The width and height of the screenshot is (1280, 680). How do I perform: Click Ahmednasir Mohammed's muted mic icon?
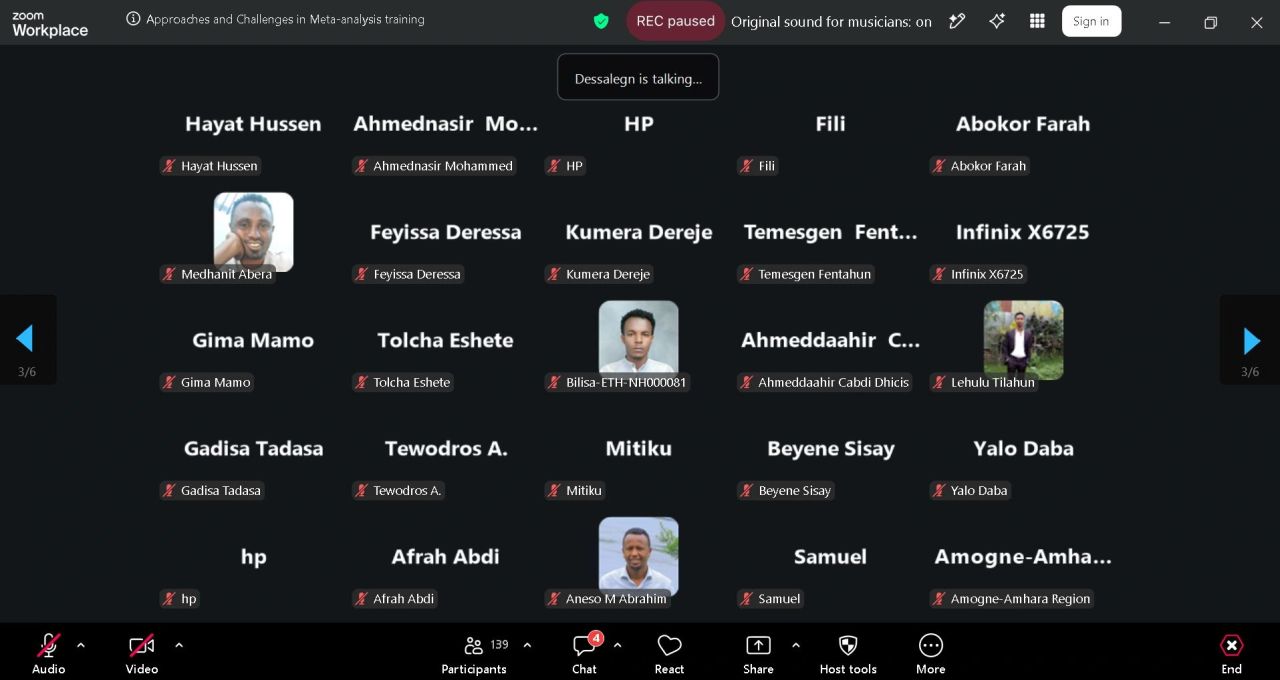click(362, 166)
